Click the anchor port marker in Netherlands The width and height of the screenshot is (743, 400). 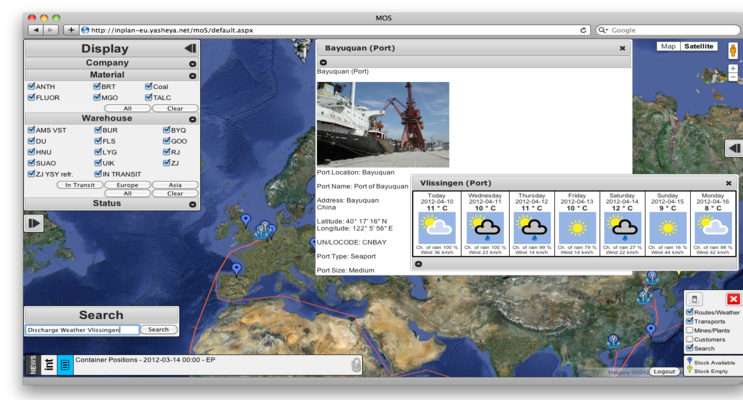263,230
